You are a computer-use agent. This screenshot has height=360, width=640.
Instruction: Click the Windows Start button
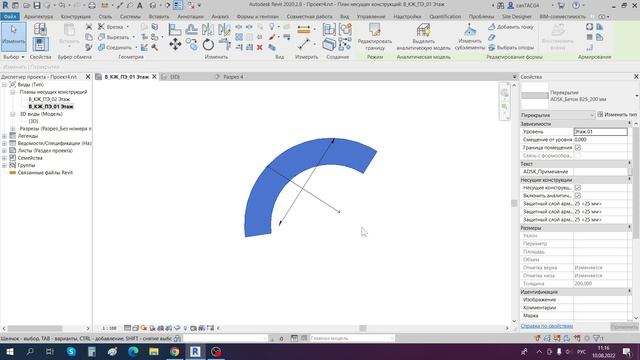click(9, 351)
